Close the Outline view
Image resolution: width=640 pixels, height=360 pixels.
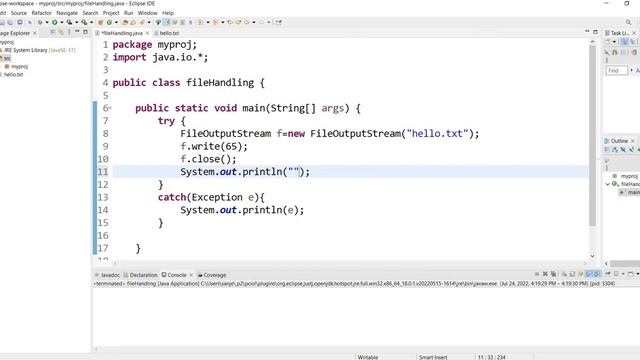[x=633, y=141]
